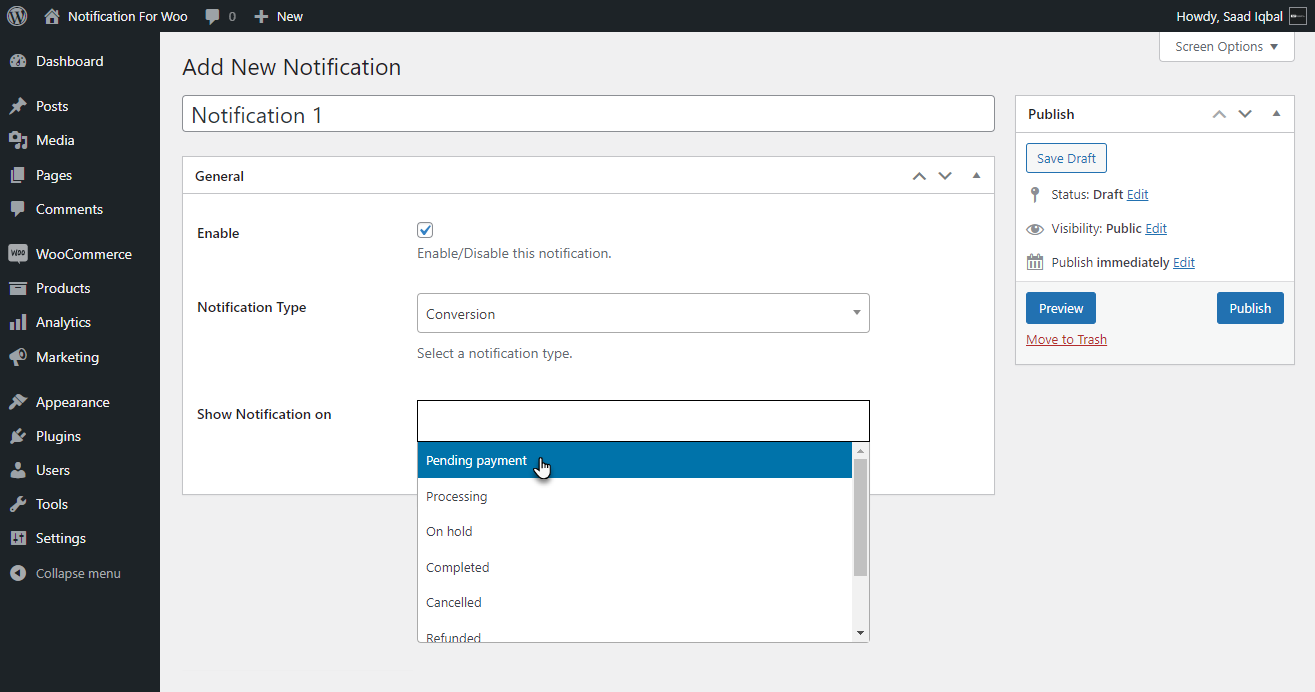Click the Visibility eye icon
The height and width of the screenshot is (692, 1315).
click(1035, 229)
